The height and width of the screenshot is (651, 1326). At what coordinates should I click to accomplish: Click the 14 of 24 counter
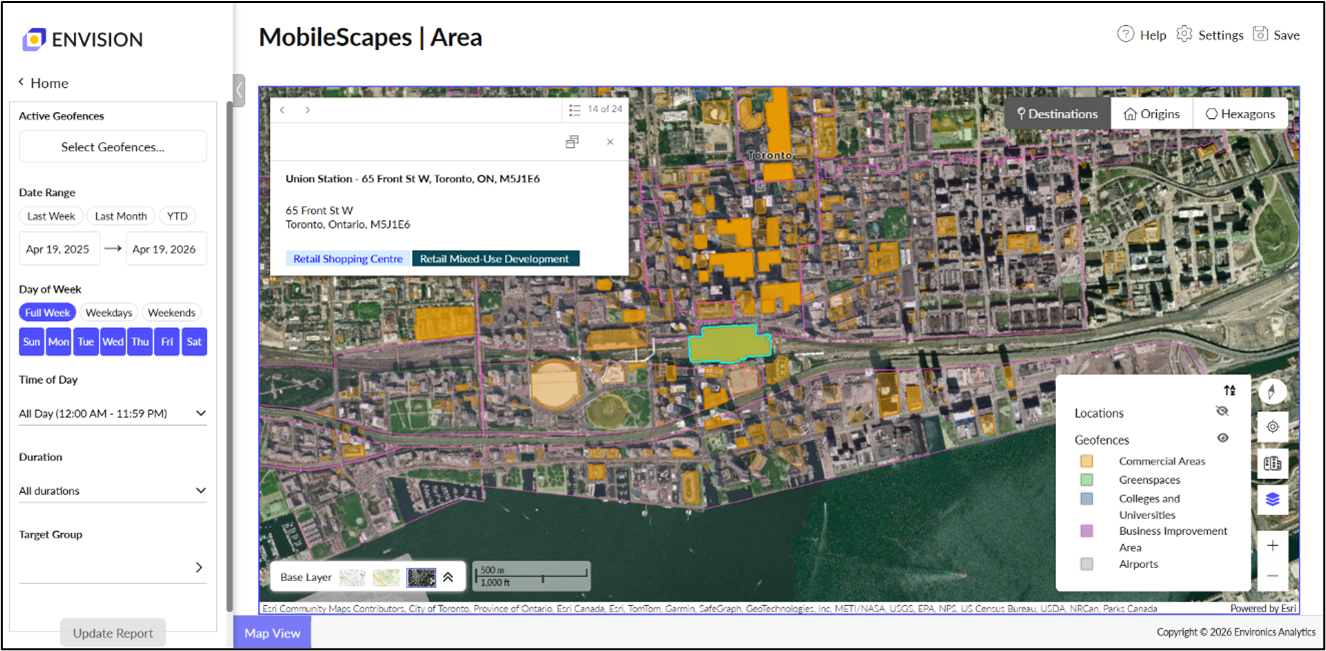pos(604,110)
